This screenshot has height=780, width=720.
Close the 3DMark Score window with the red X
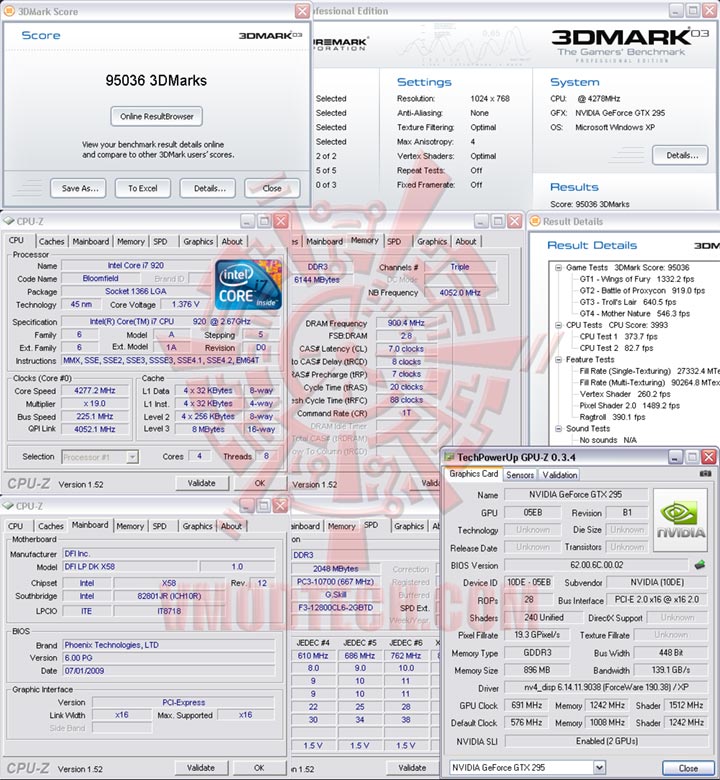tap(302, 11)
